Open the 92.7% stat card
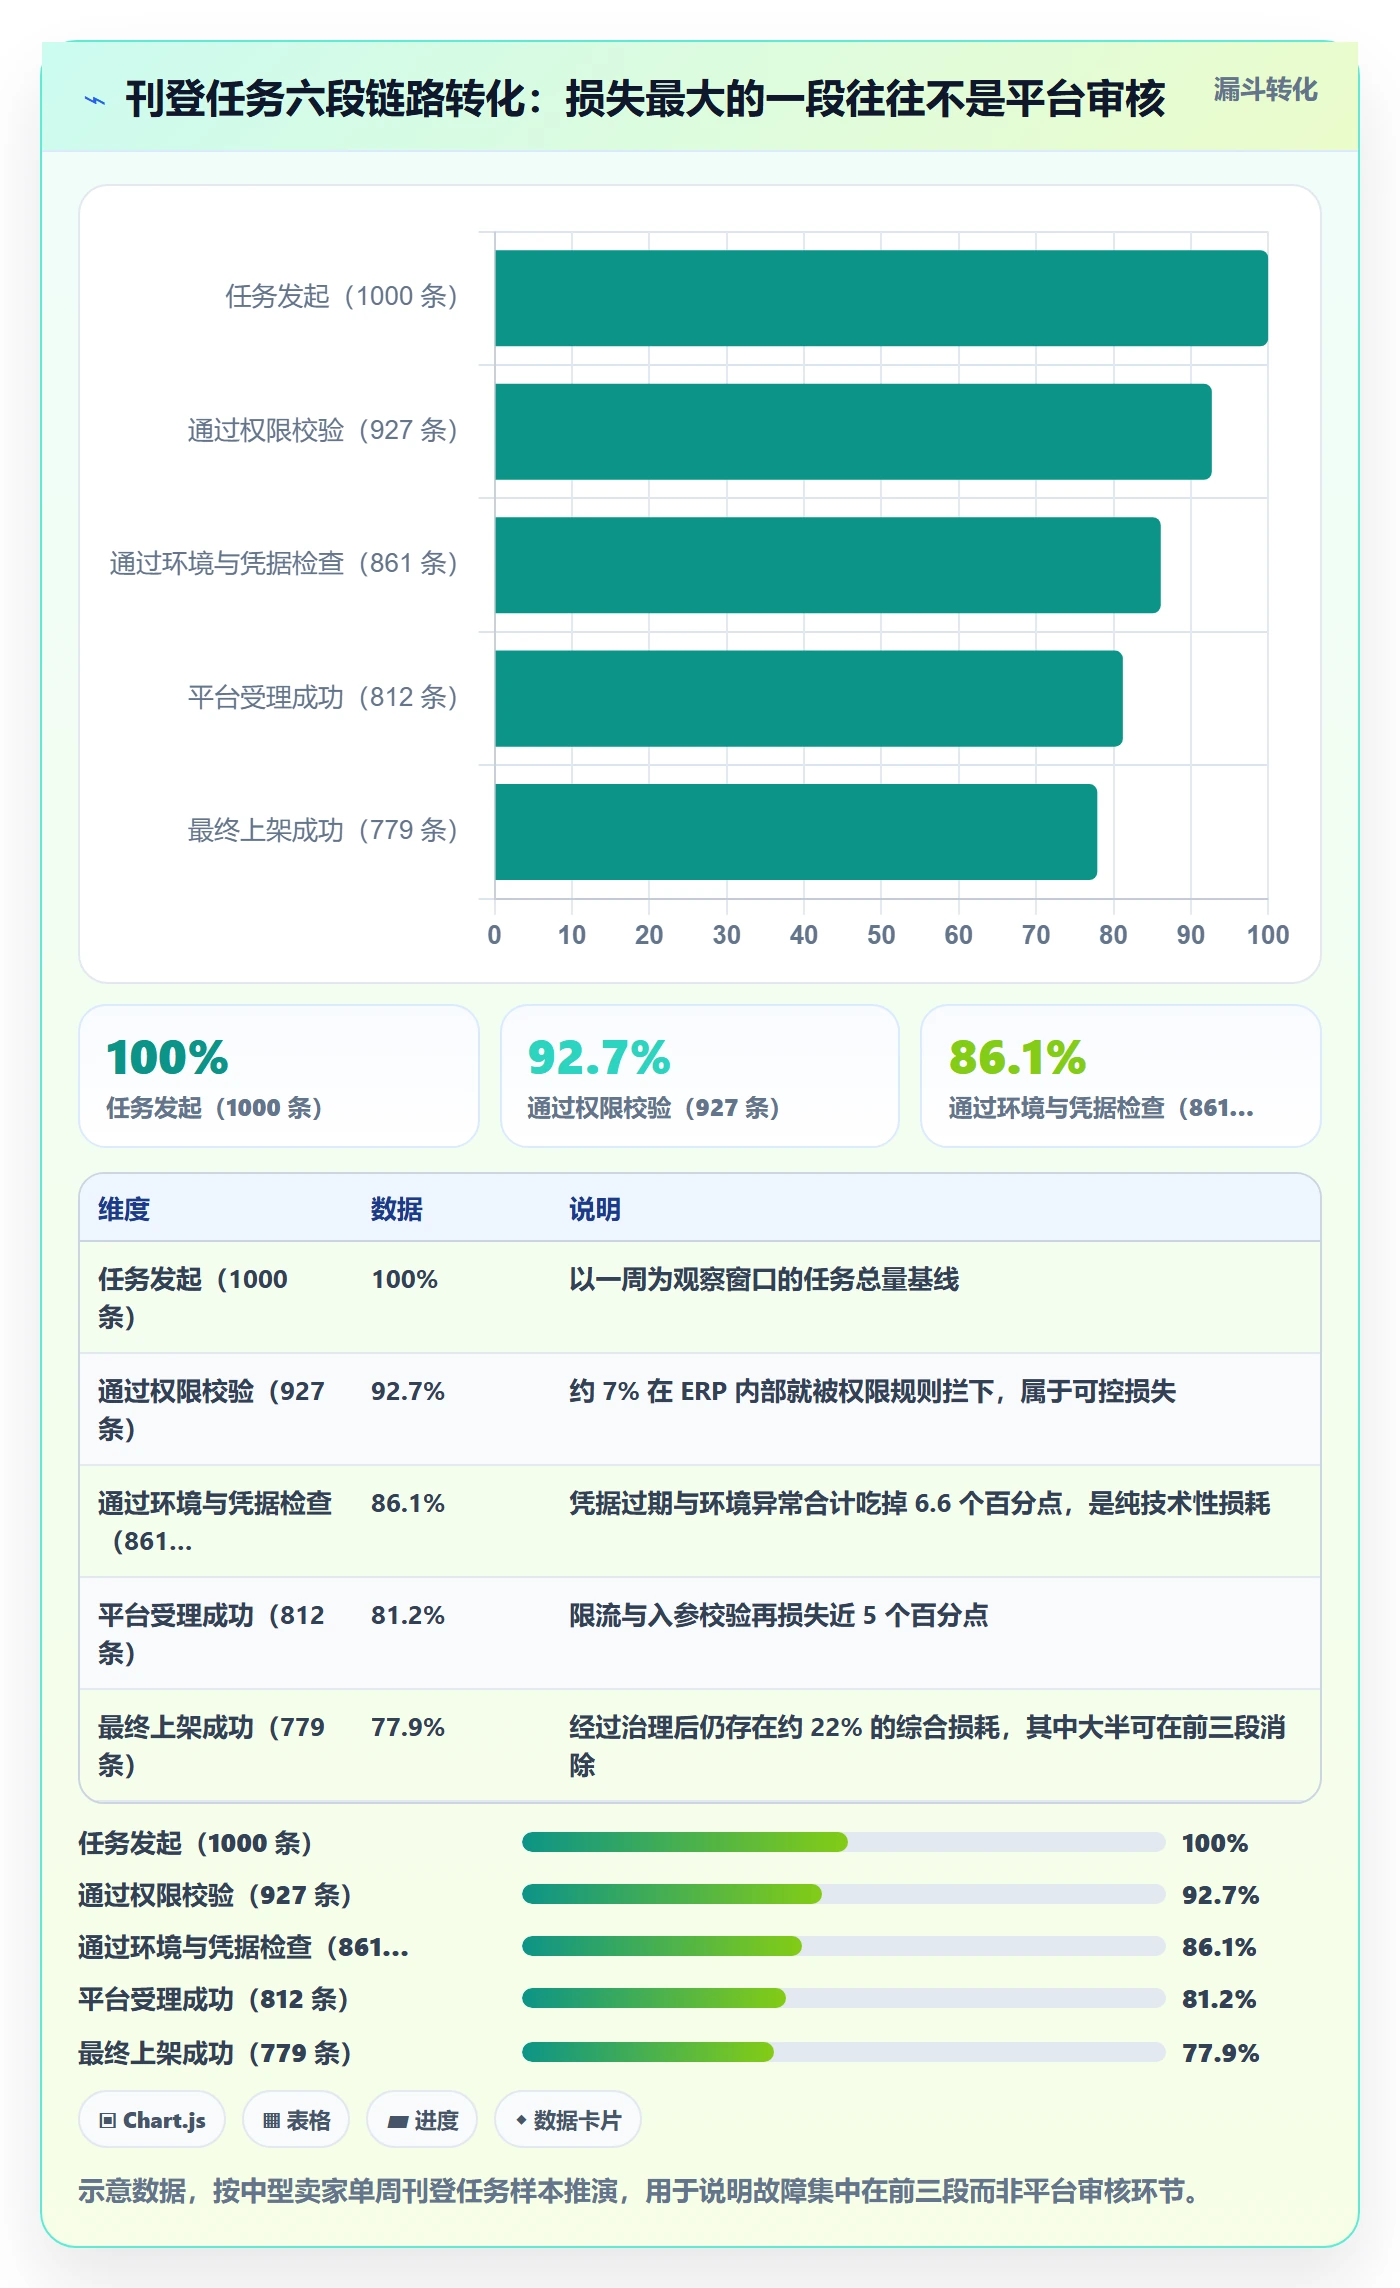The width and height of the screenshot is (1400, 2288). pos(700,1076)
